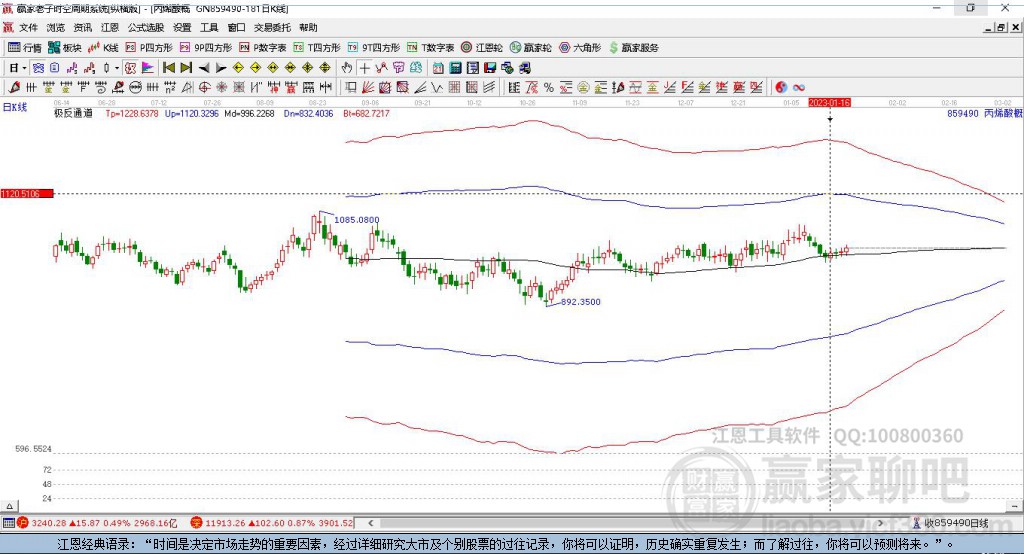Switch to K线 candlestick chart

(103, 48)
